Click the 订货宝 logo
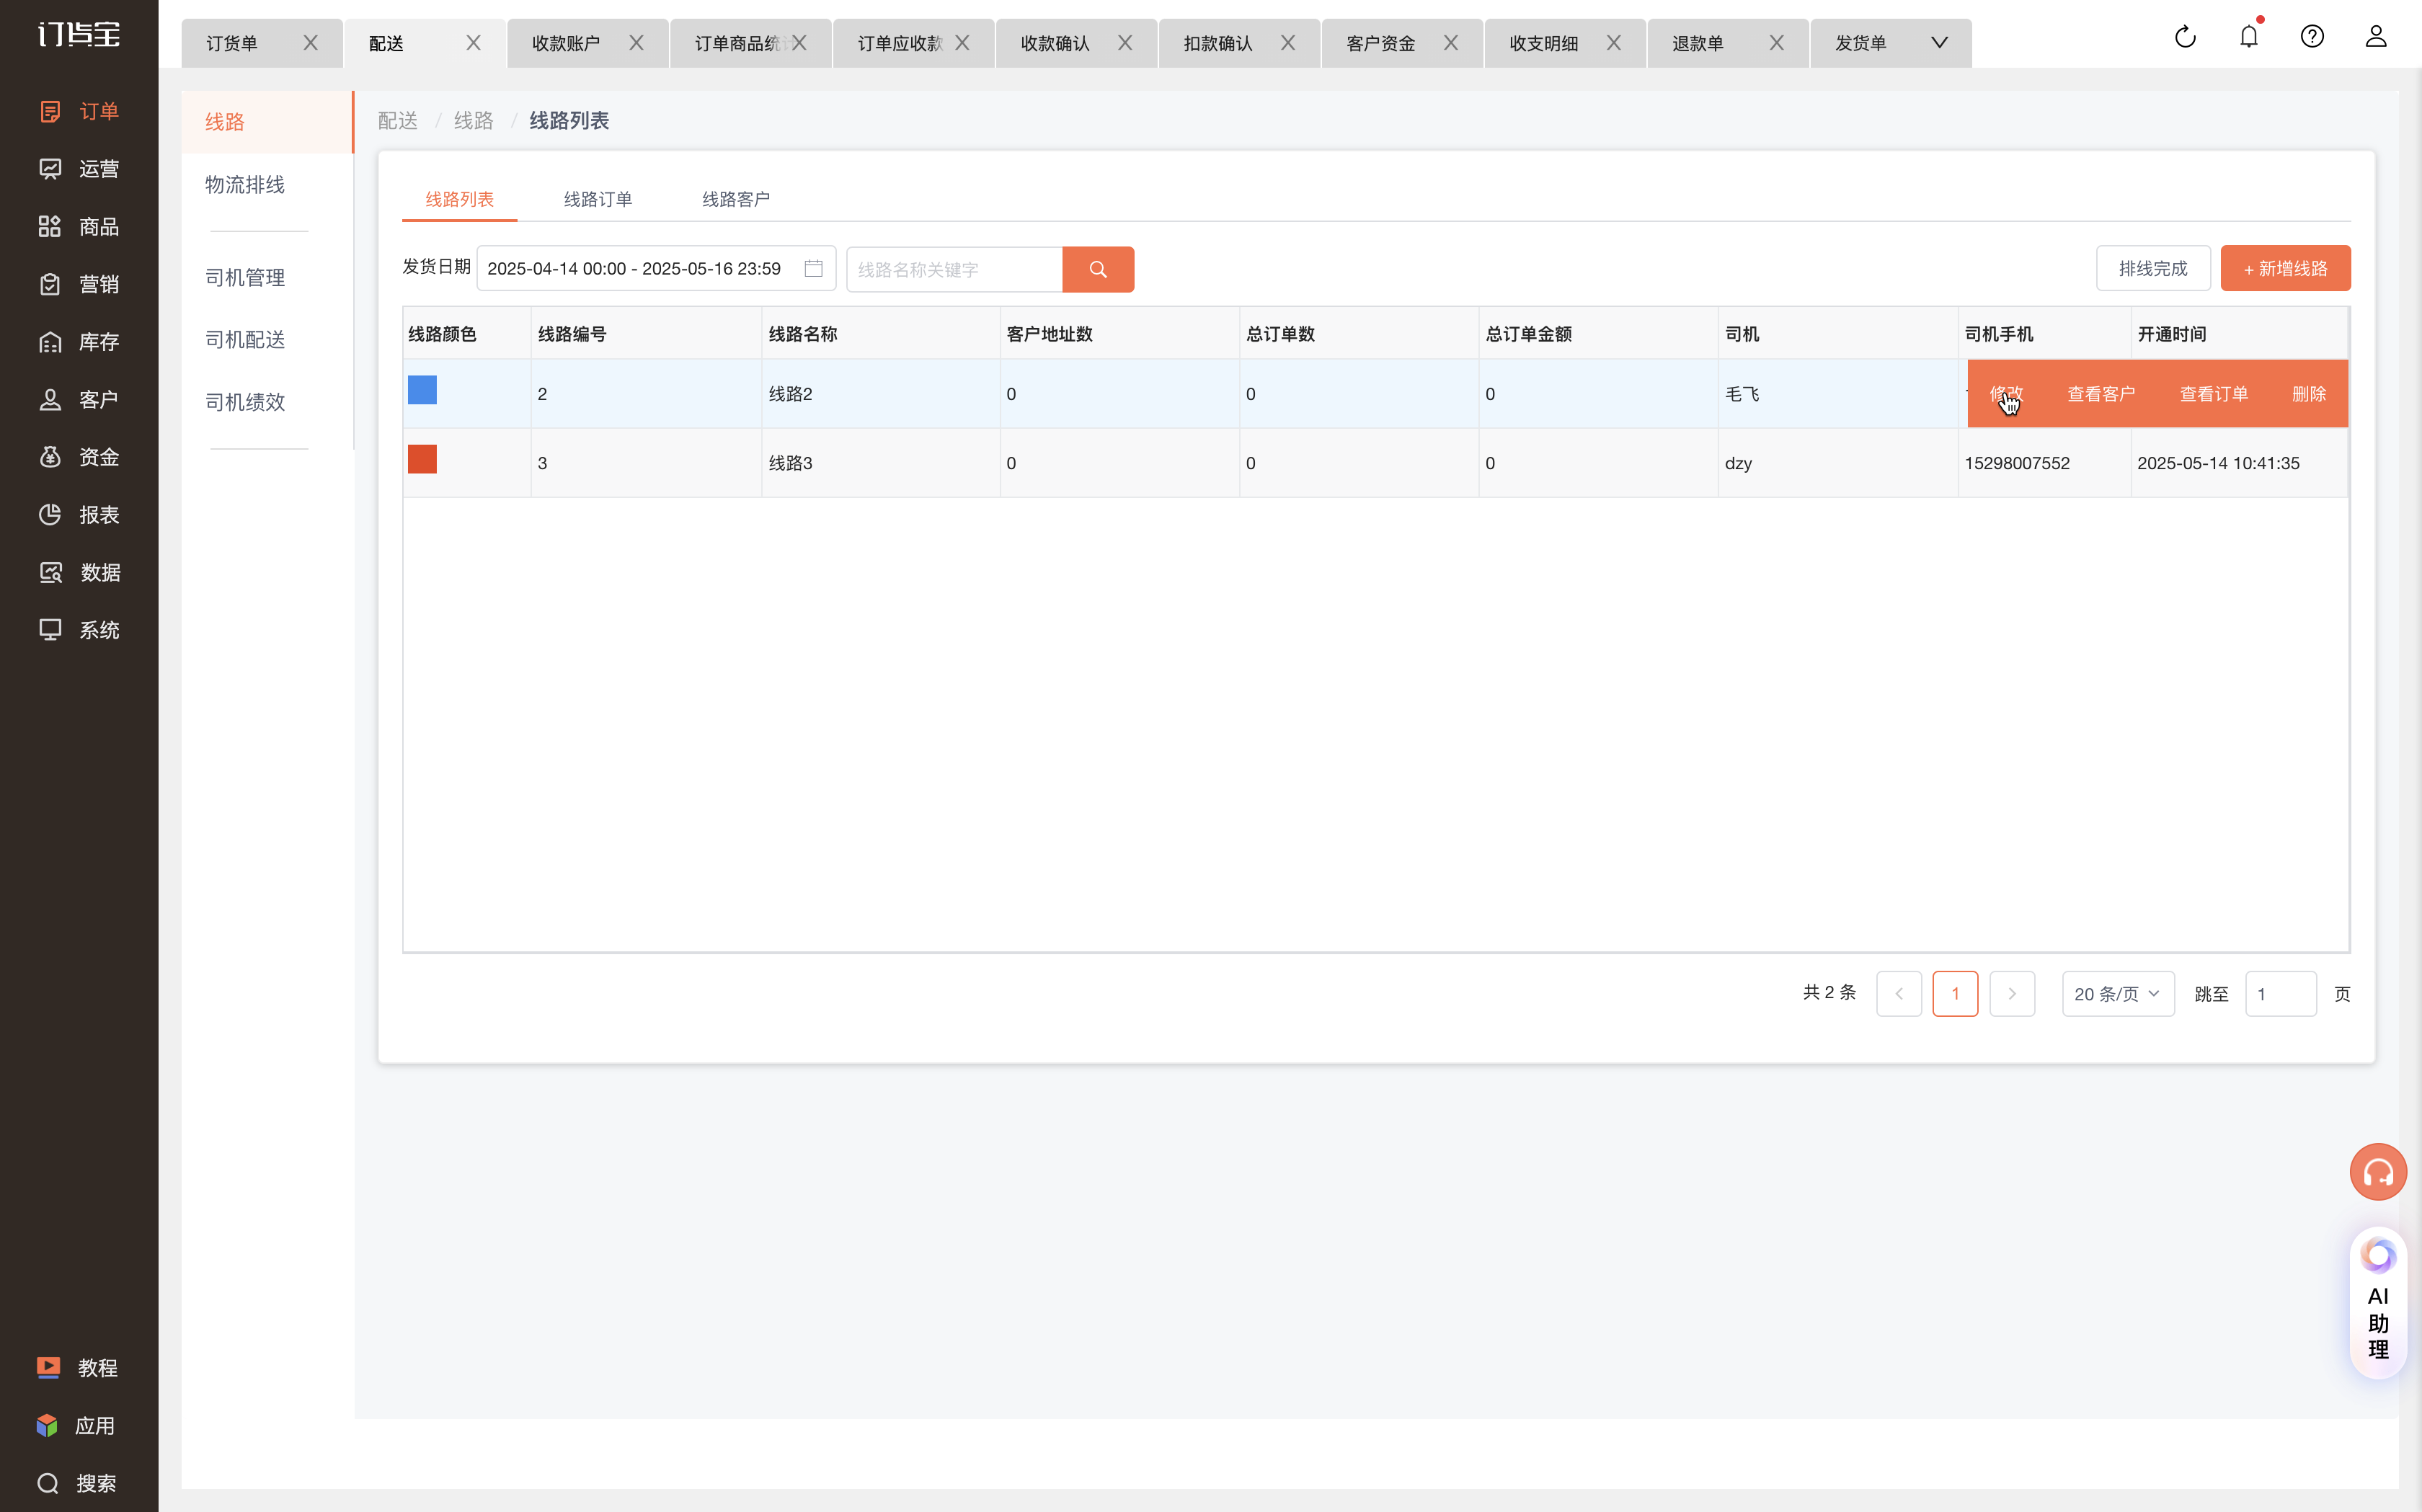2422x1512 pixels. coord(79,35)
